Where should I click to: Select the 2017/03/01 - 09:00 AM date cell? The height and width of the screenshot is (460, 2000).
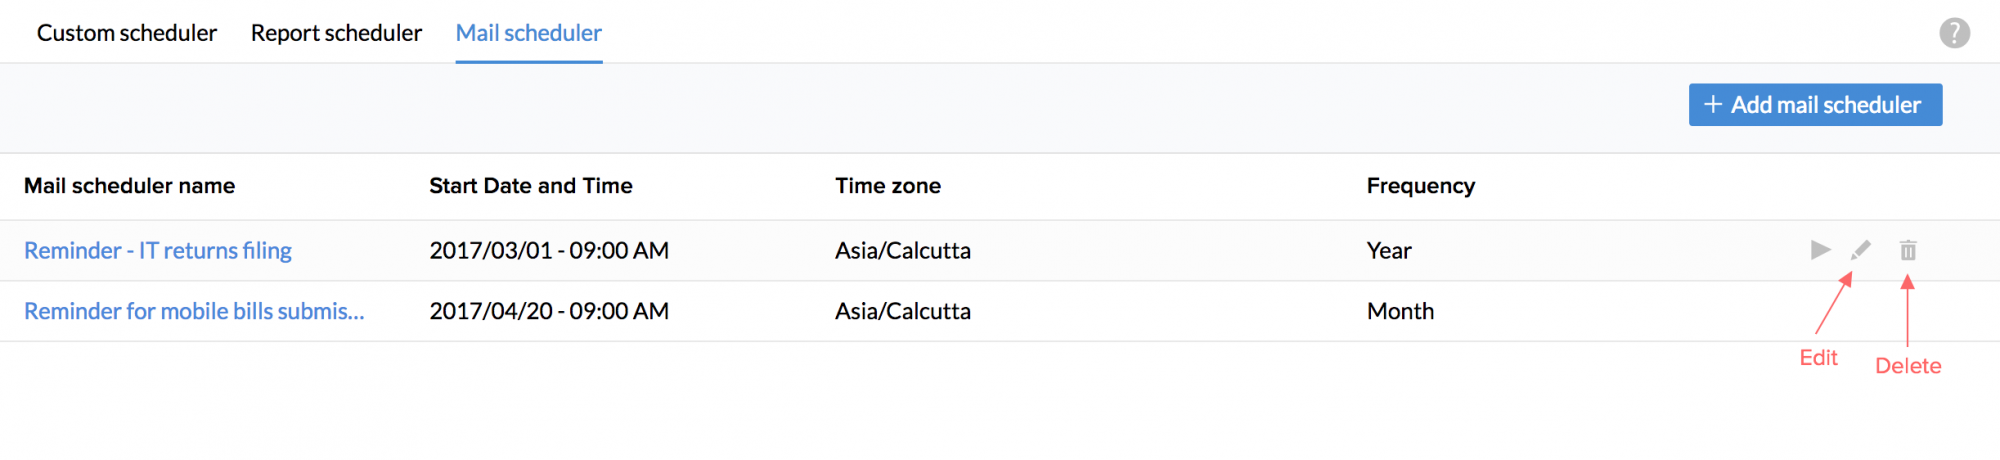549,250
